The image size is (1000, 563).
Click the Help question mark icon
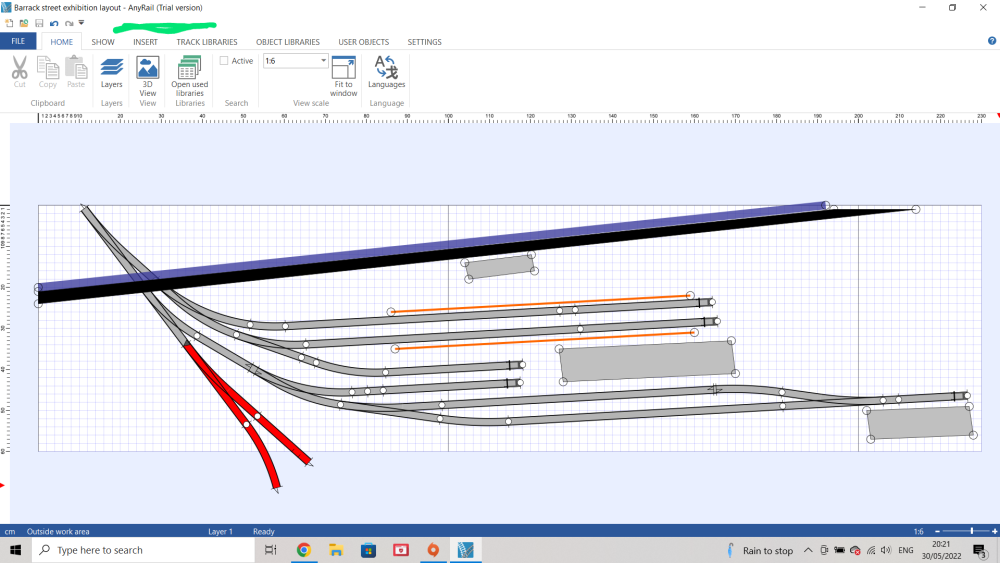pyautogui.click(x=991, y=41)
